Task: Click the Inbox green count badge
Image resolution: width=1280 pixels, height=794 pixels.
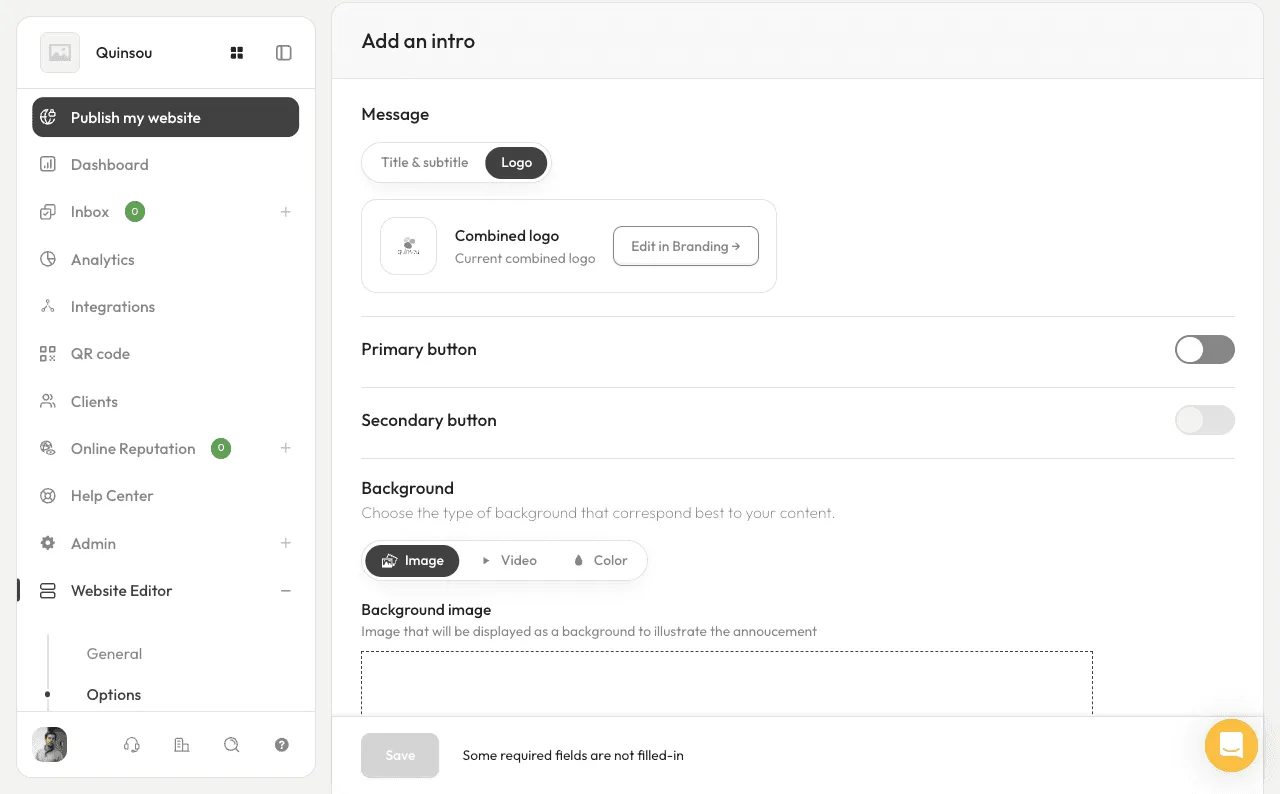Action: pyautogui.click(x=135, y=212)
